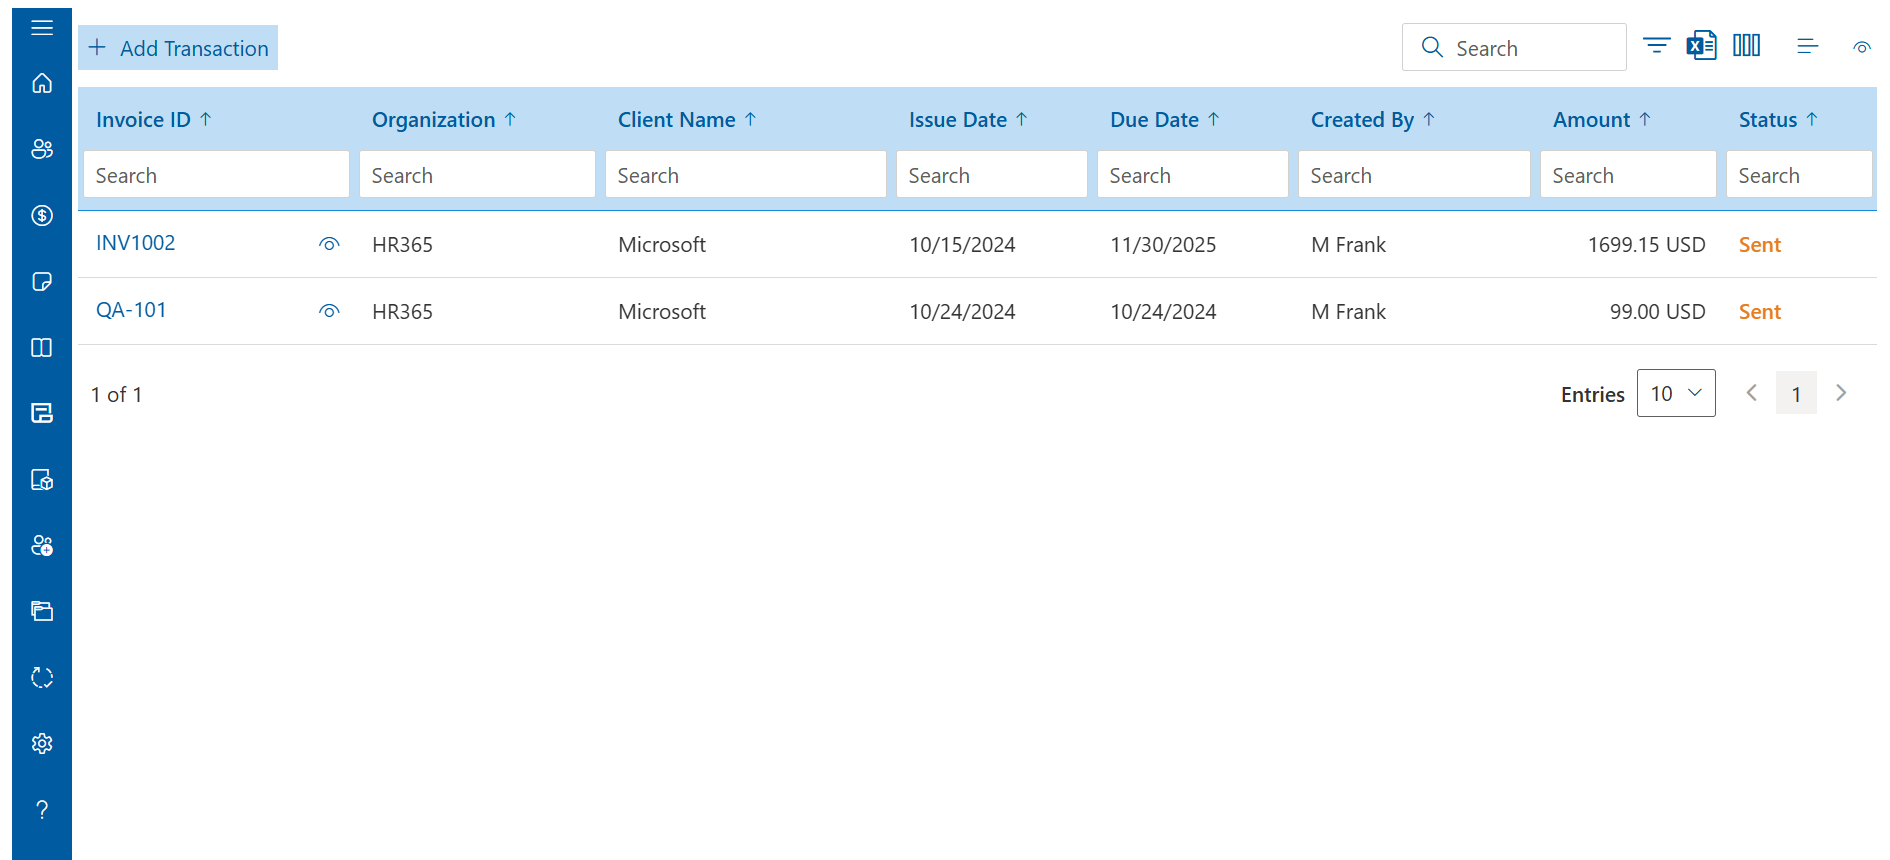Open the add-user sidebar icon
Viewport: 1890px width, 860px height.
pyautogui.click(x=42, y=546)
